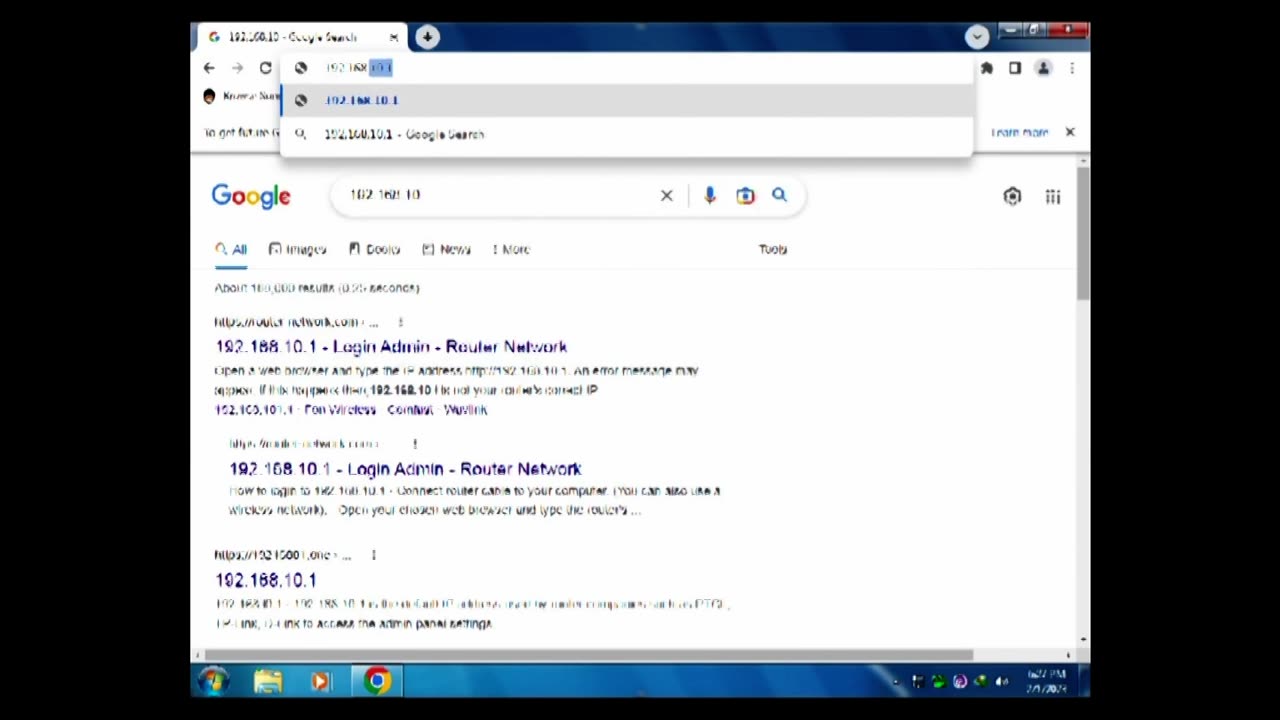Click the Learn more link
The image size is (1280, 720).
[x=1019, y=132]
